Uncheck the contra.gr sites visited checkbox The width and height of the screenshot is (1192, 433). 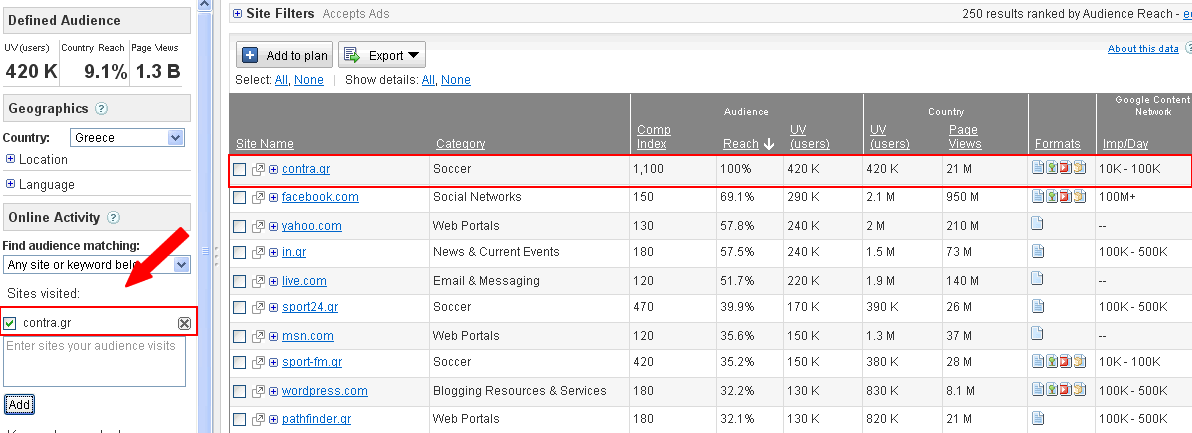(x=10, y=324)
